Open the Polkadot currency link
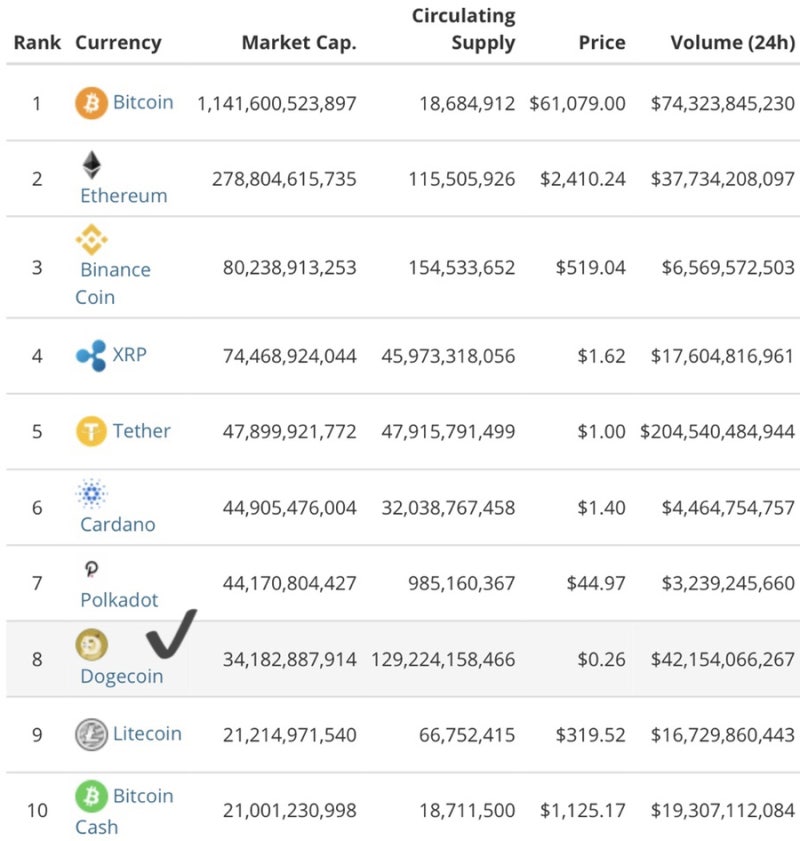 (119, 600)
